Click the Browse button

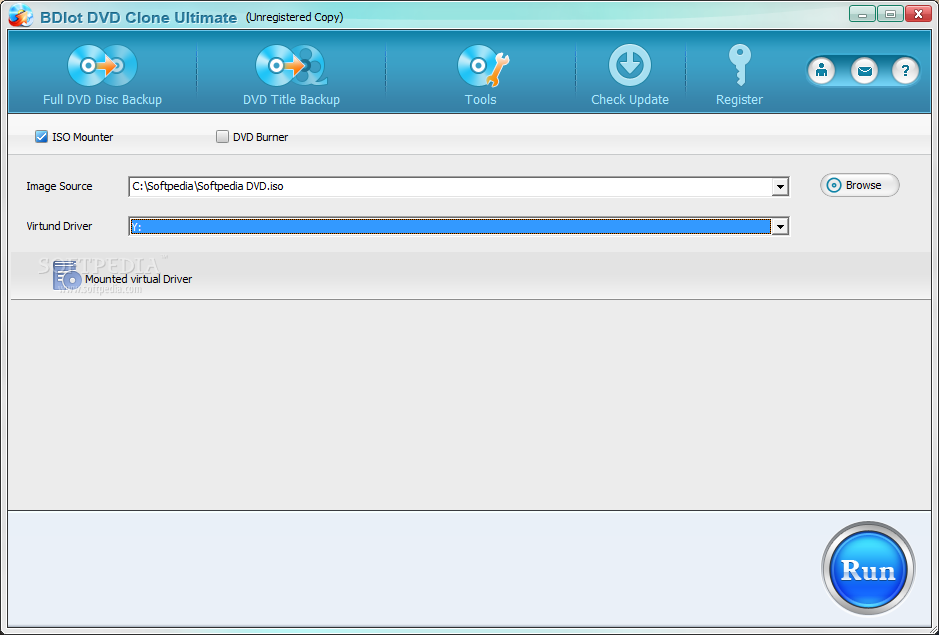[x=859, y=185]
